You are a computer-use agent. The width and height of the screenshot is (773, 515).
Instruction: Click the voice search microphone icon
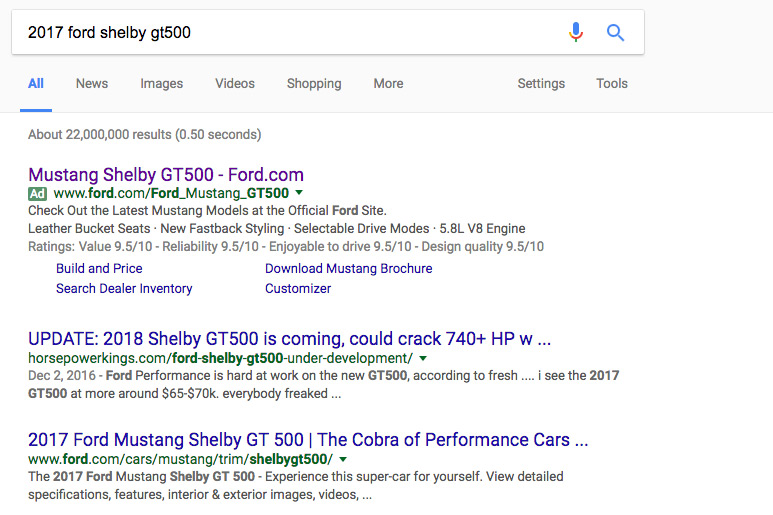click(575, 33)
